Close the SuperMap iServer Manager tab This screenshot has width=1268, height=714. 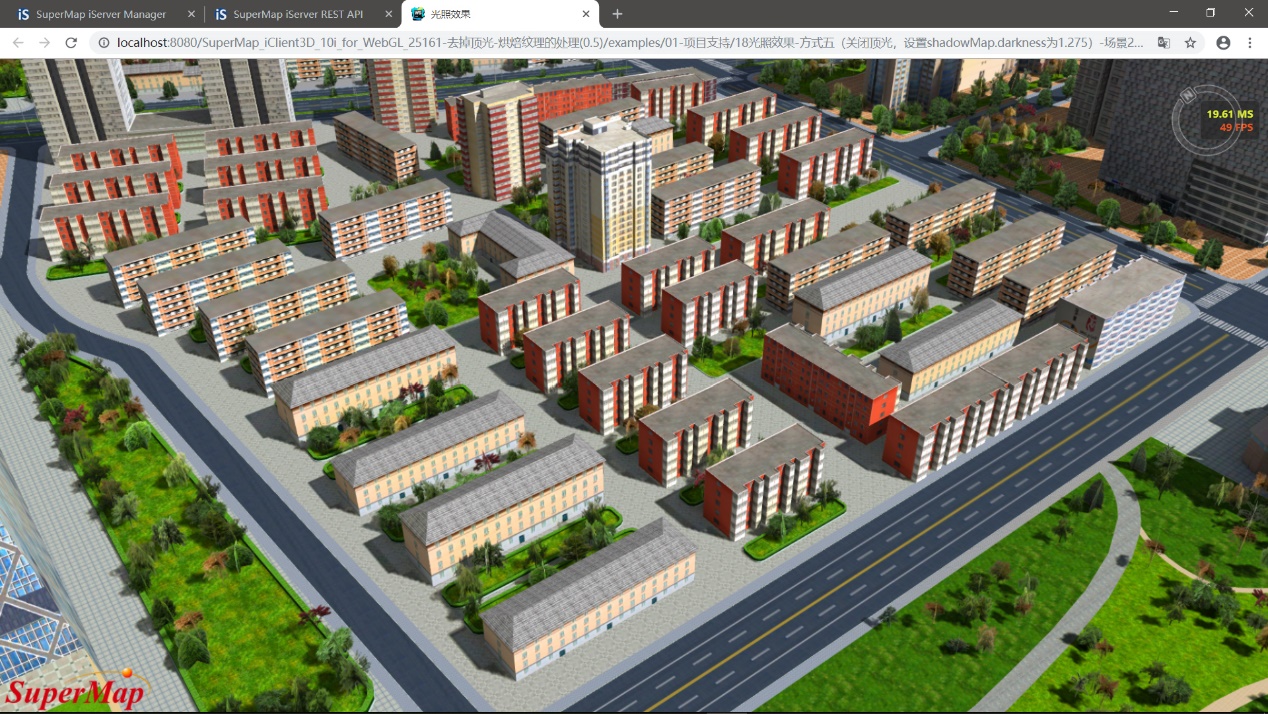pos(190,14)
